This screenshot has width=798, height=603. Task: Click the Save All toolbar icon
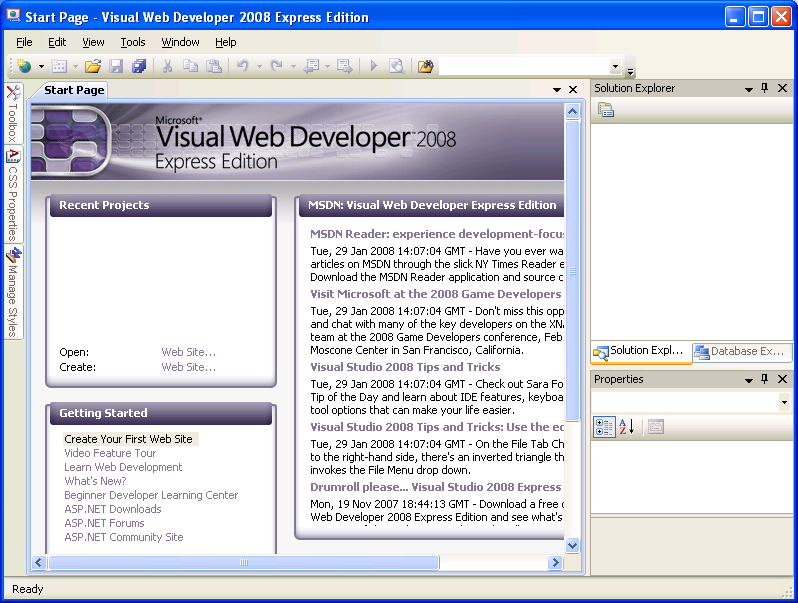138,66
